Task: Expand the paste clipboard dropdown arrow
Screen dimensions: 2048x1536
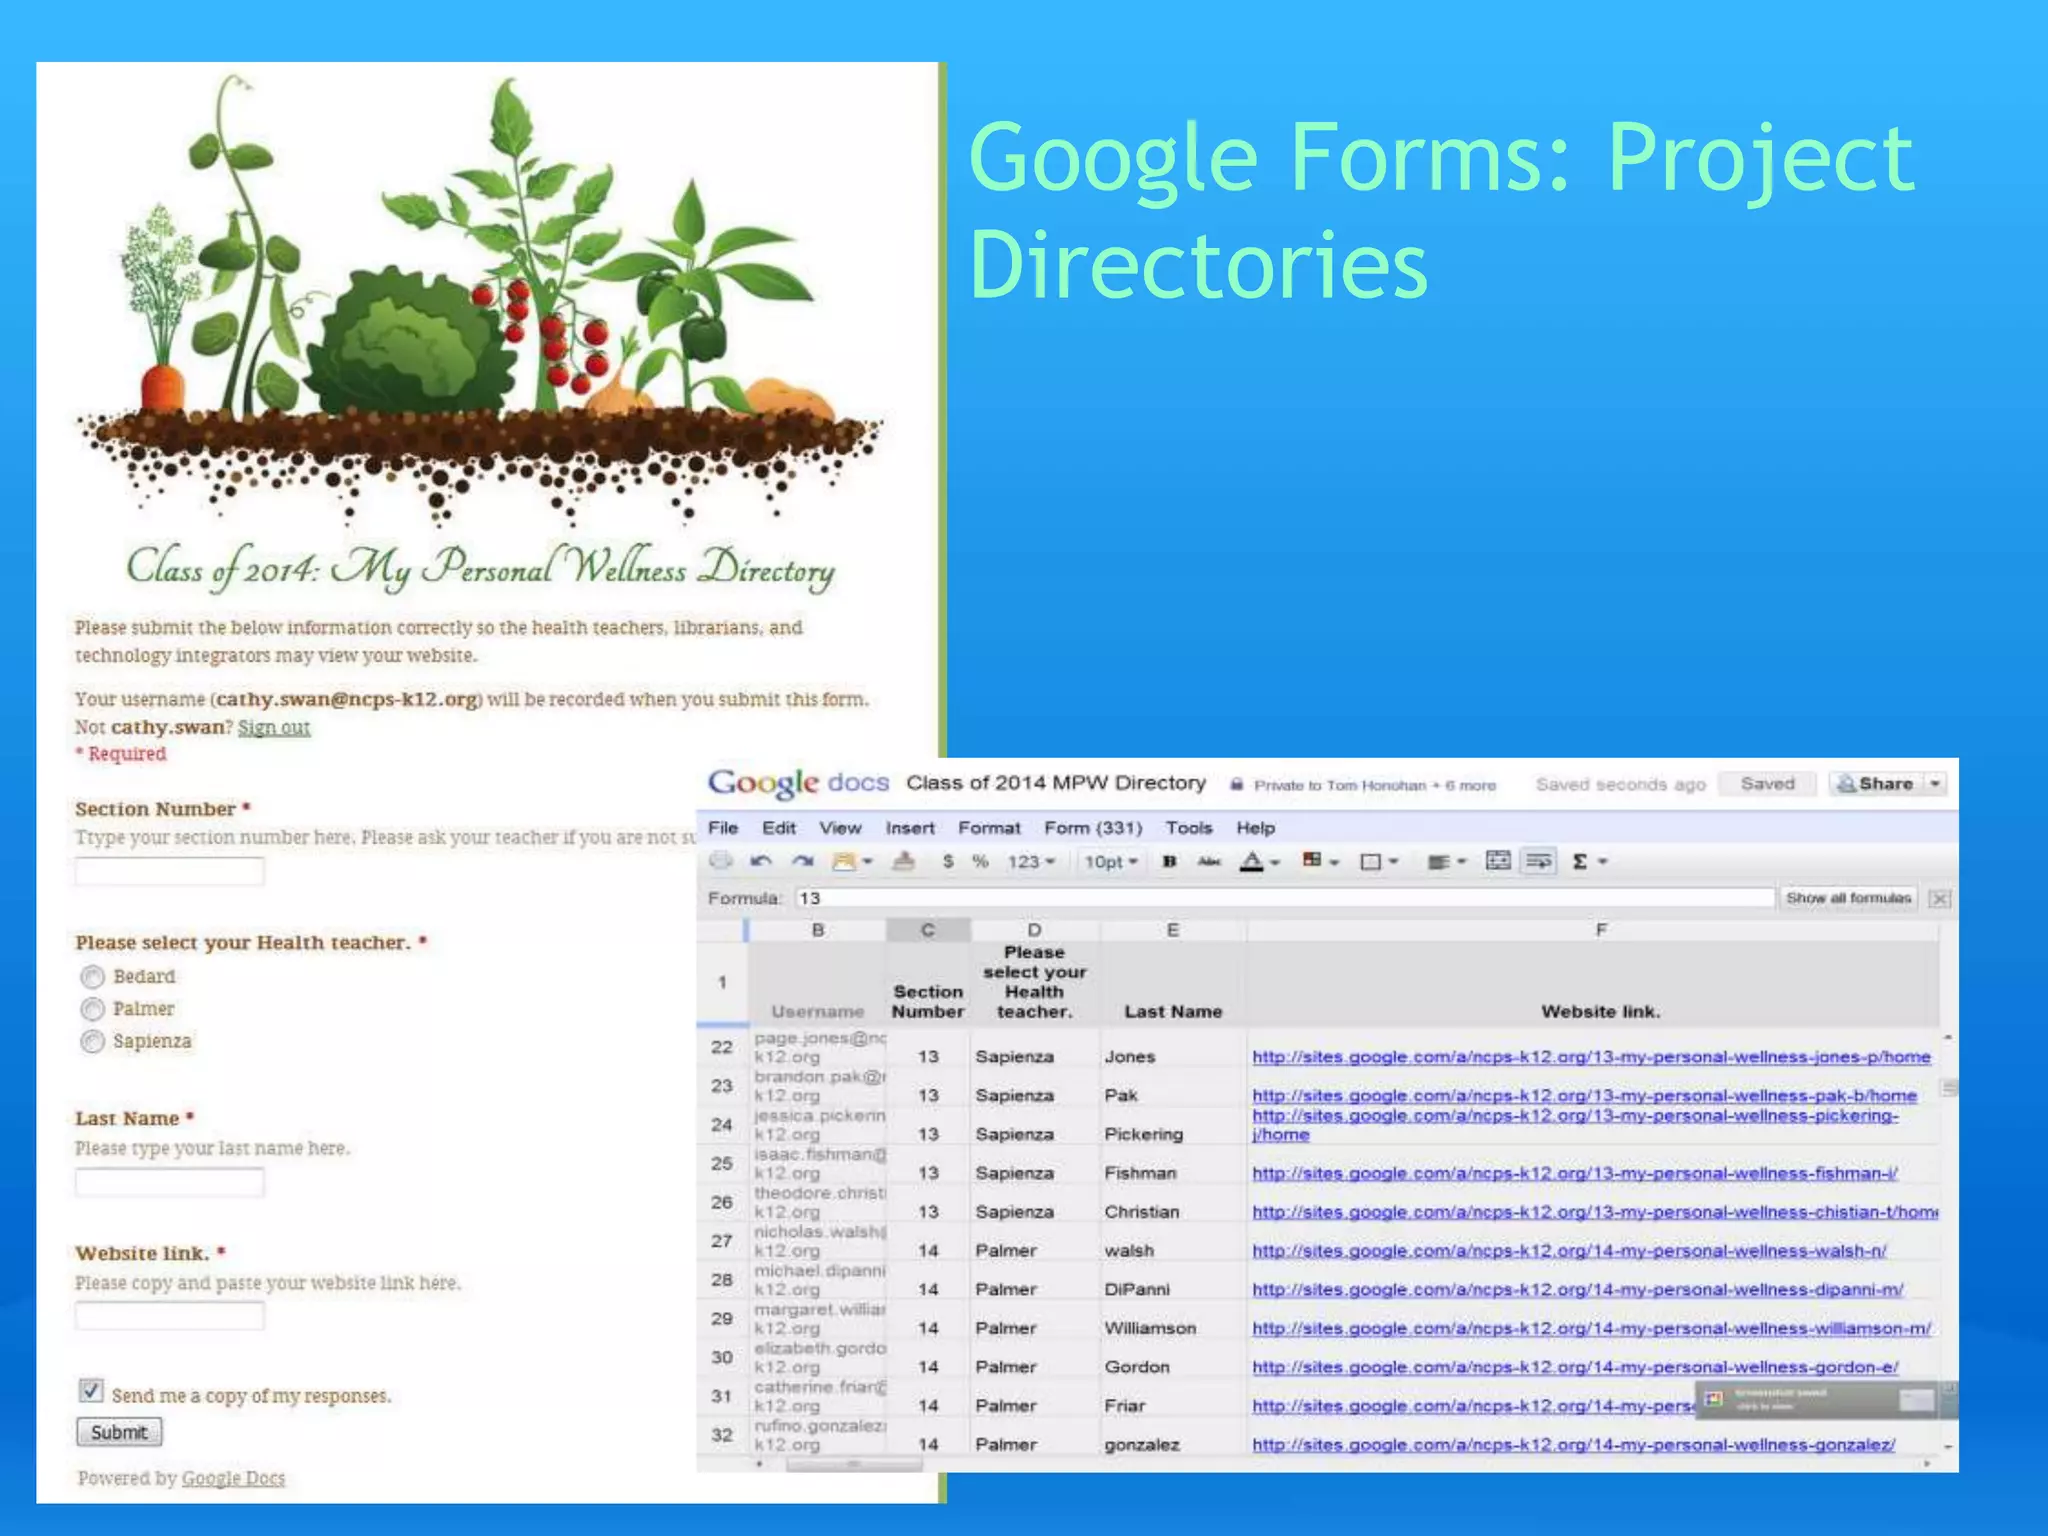Action: click(x=867, y=861)
